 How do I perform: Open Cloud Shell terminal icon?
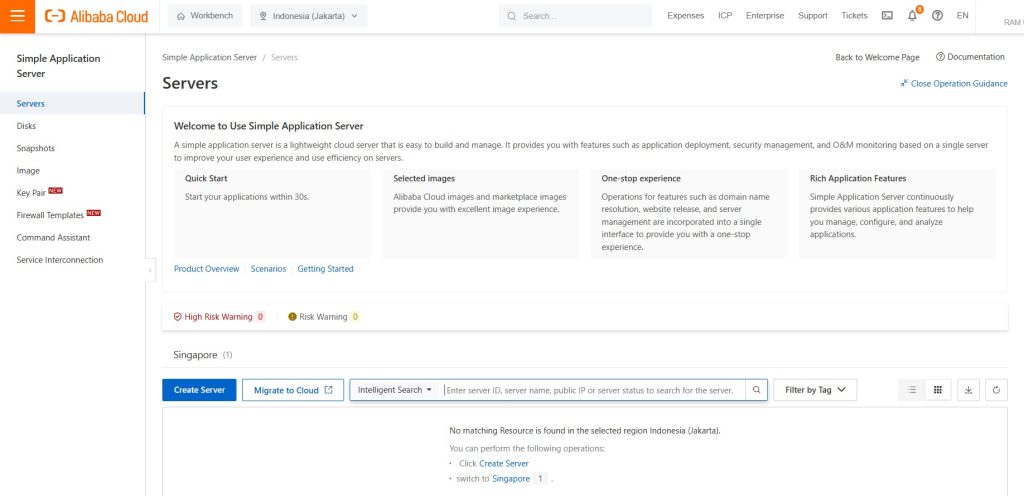coord(887,16)
